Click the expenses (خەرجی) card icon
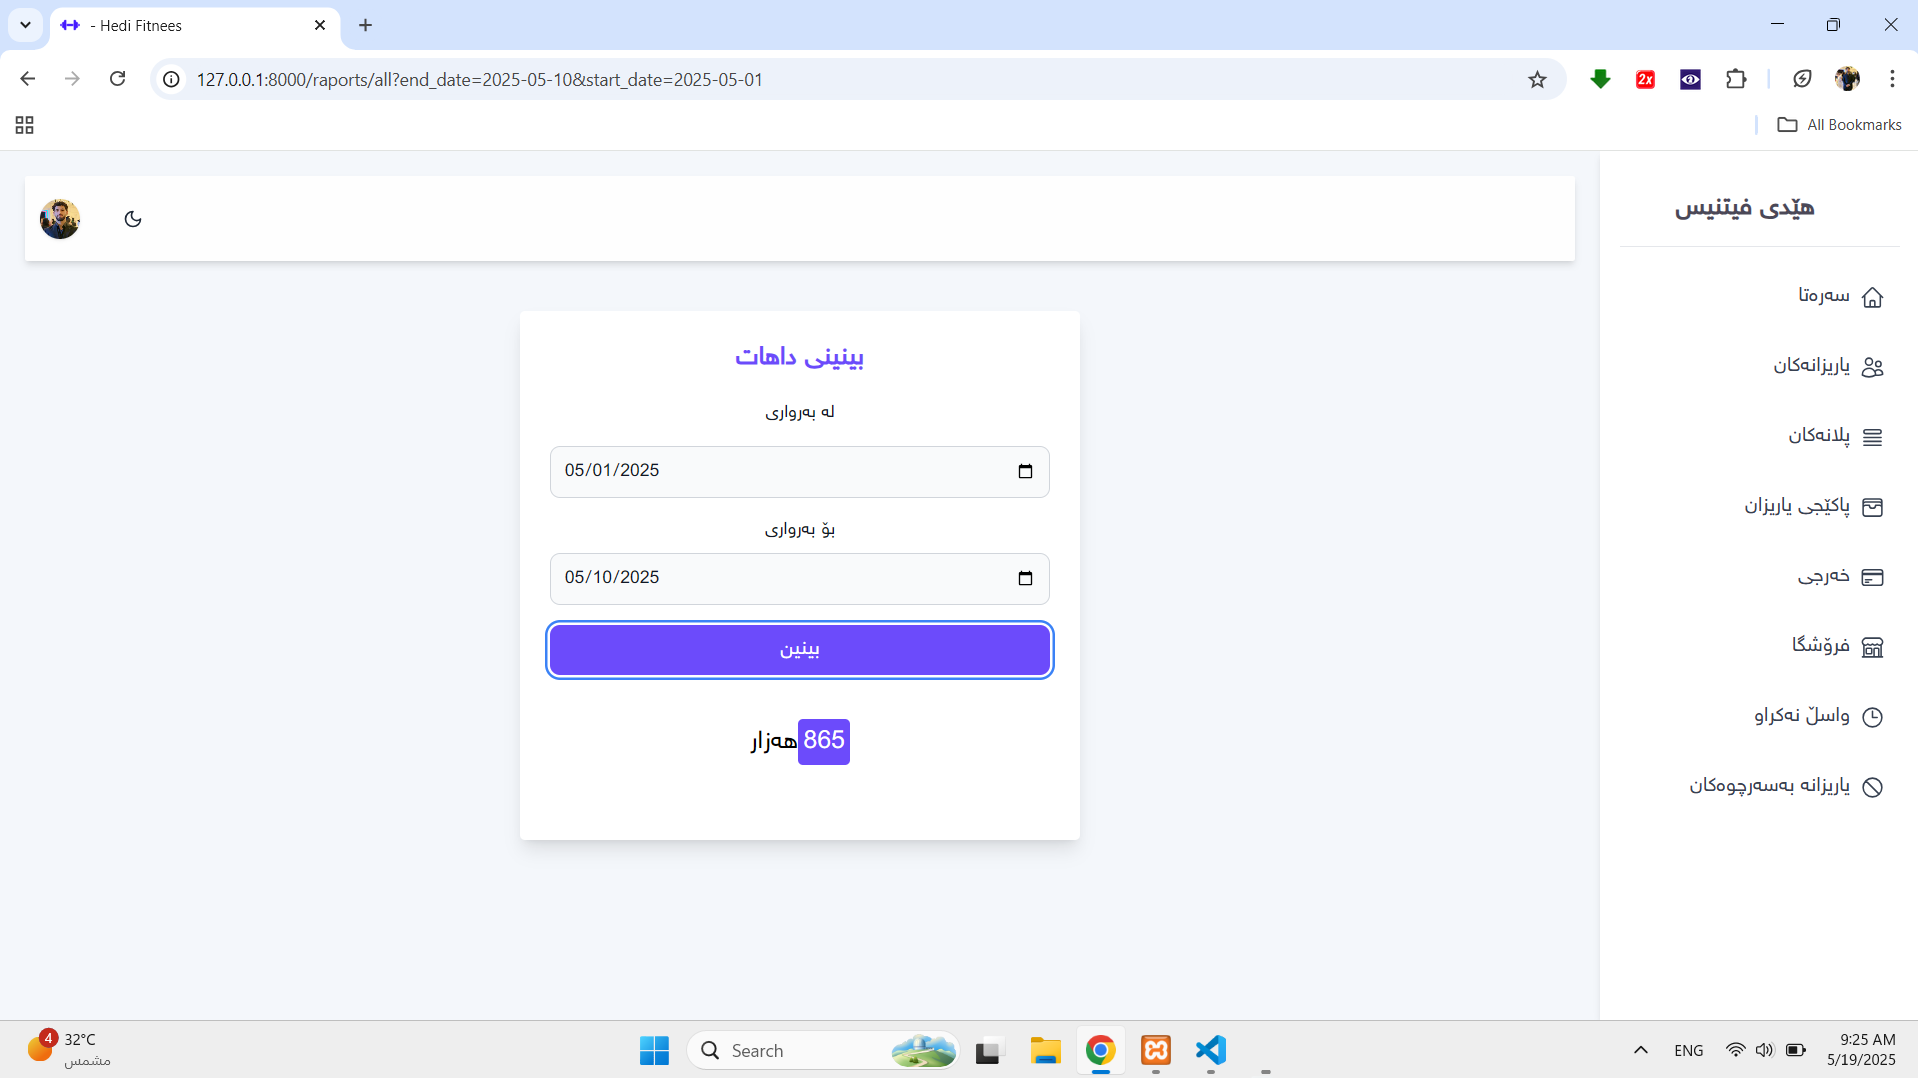 (1872, 577)
